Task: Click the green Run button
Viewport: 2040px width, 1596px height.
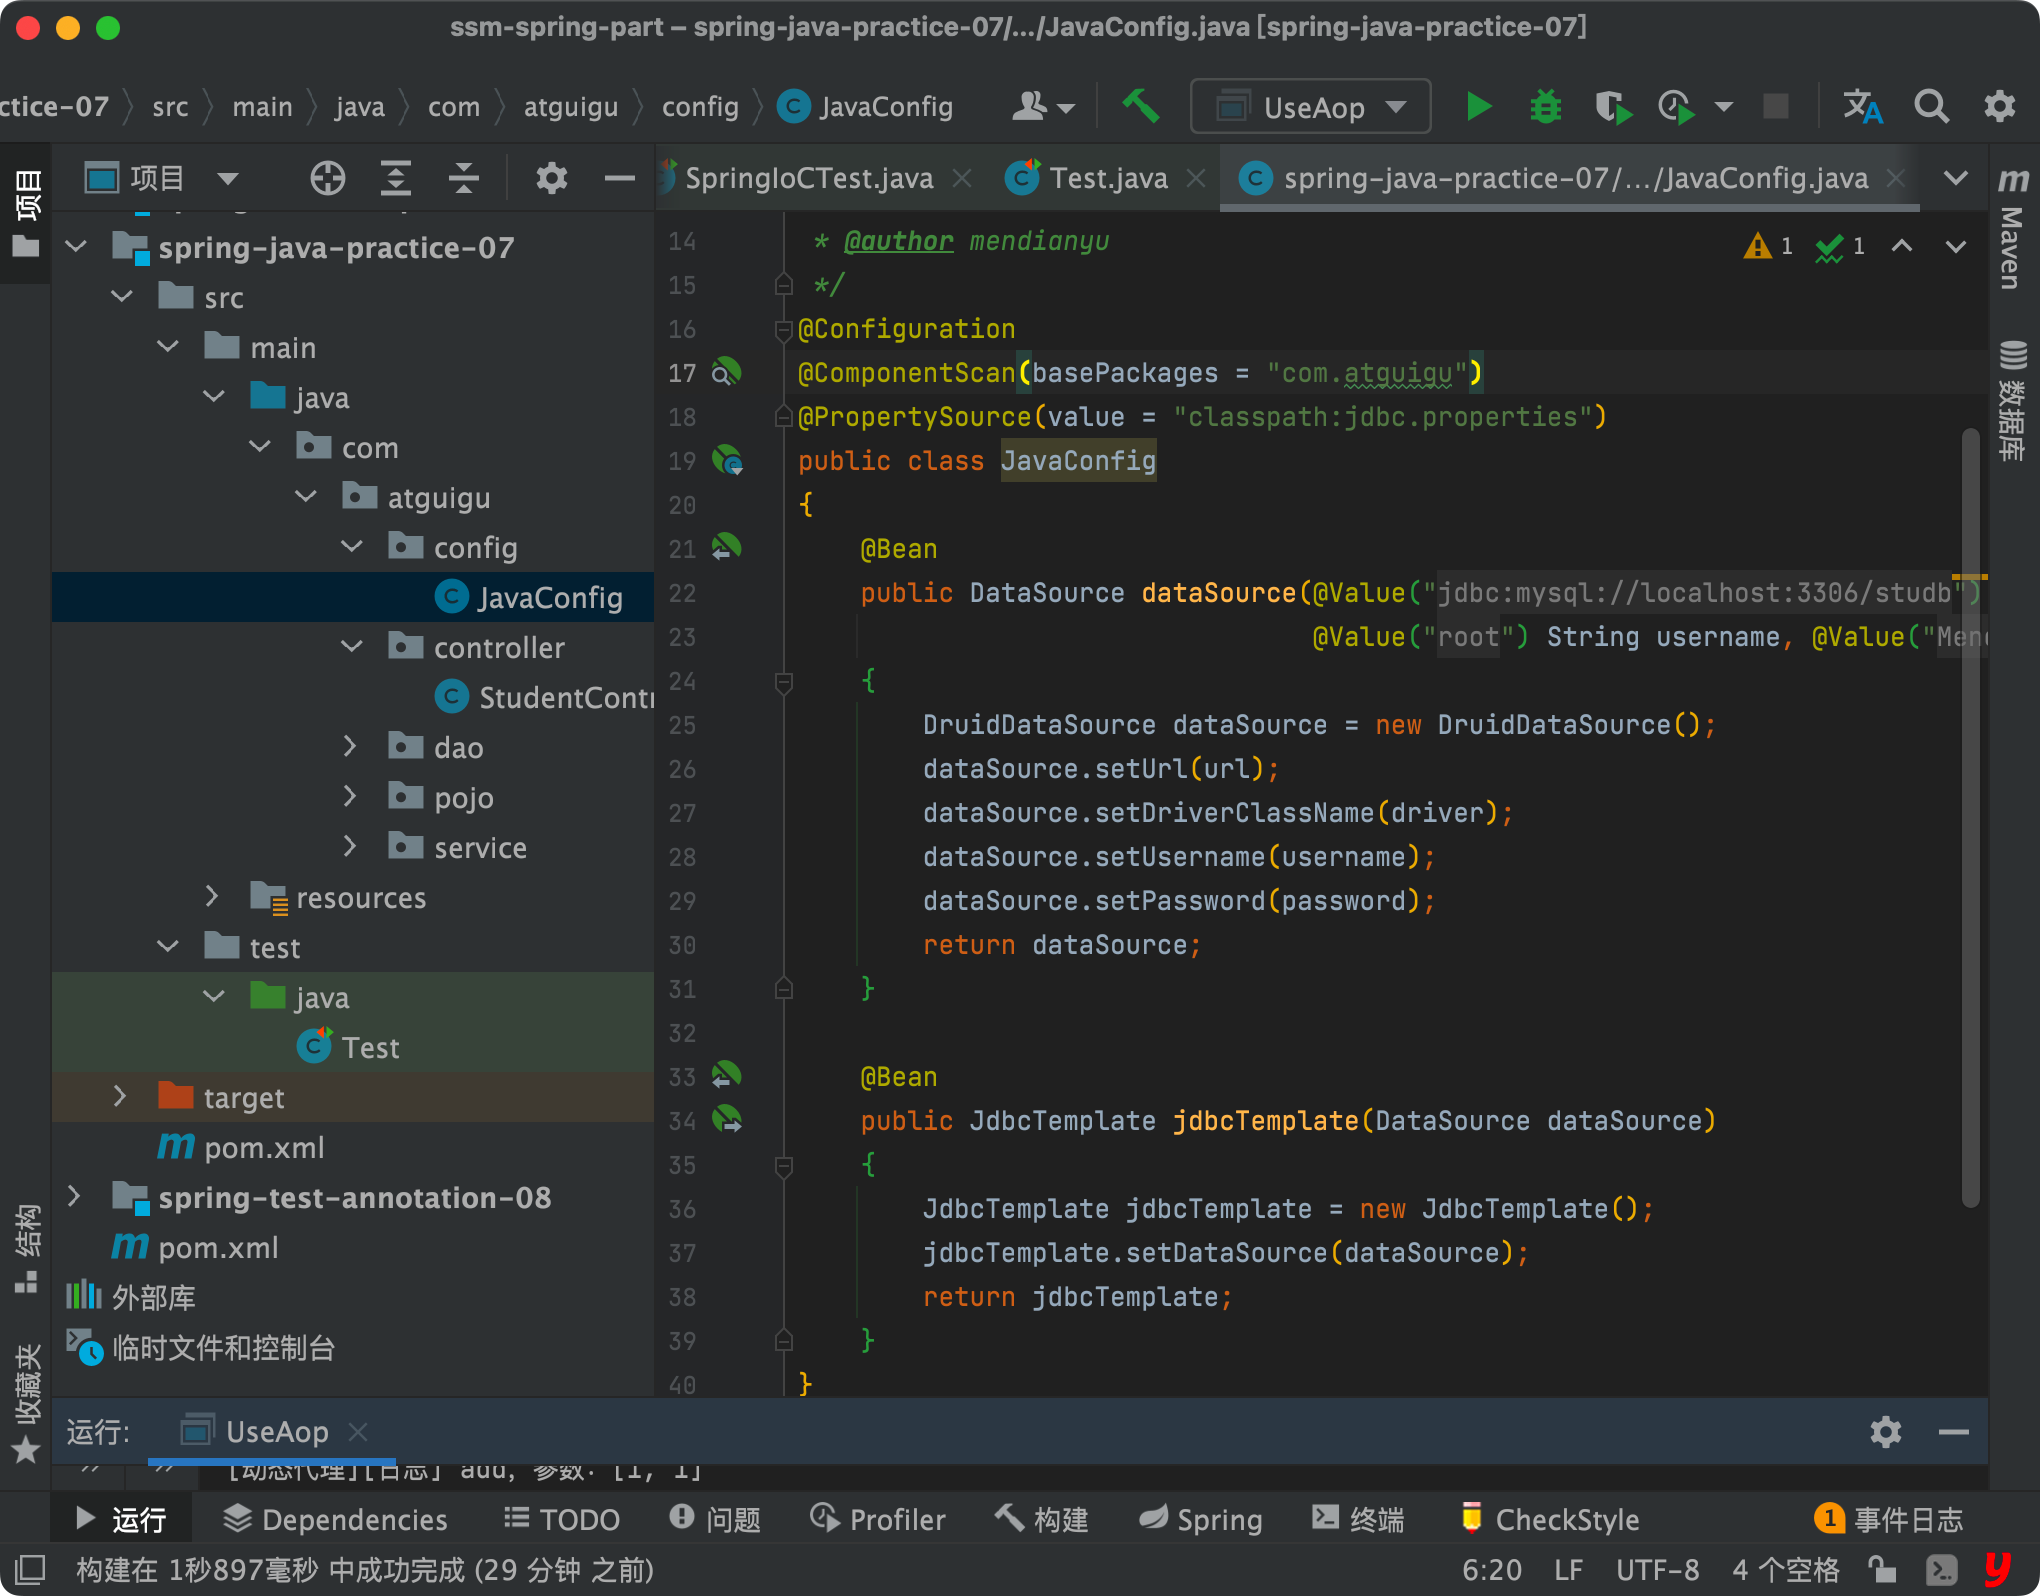Action: [x=1477, y=106]
